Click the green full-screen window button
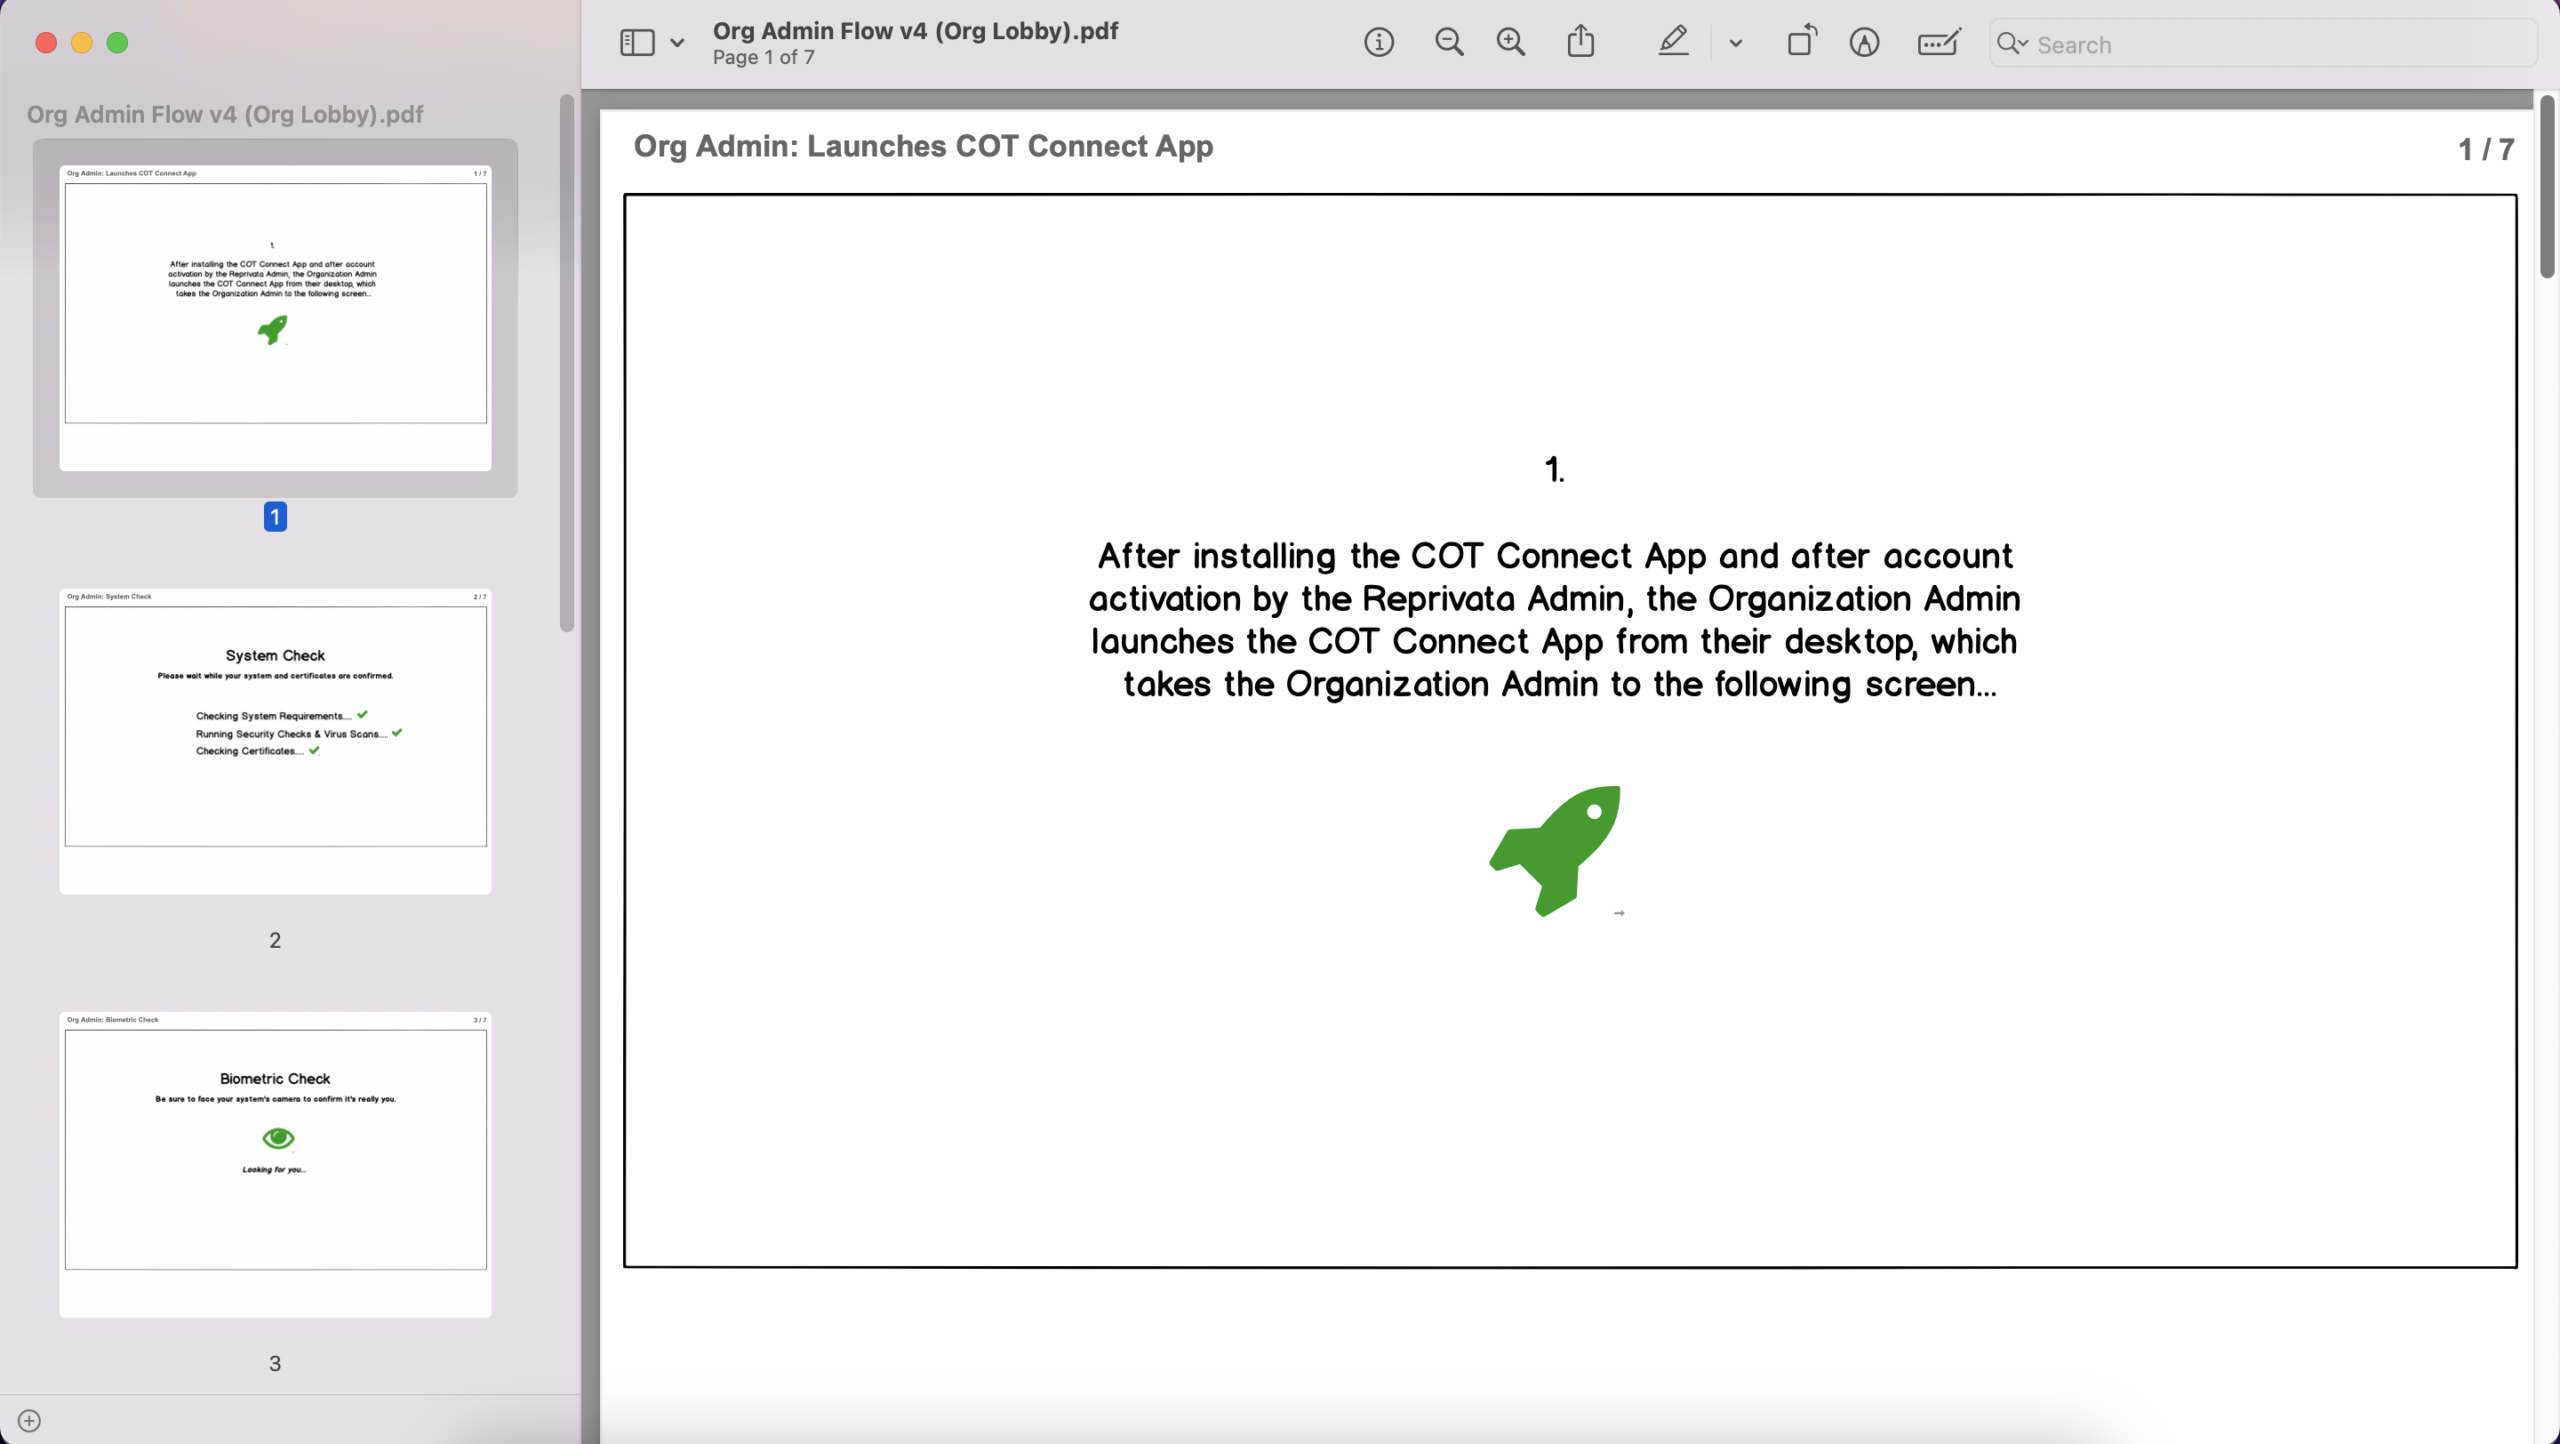Image resolution: width=2560 pixels, height=1444 pixels. click(x=118, y=43)
